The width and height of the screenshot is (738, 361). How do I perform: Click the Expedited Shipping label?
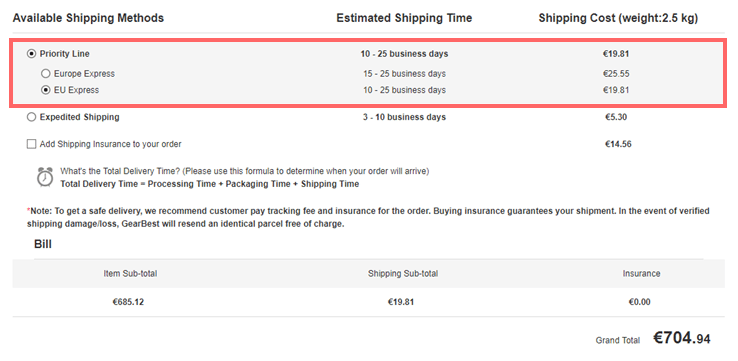coord(80,117)
